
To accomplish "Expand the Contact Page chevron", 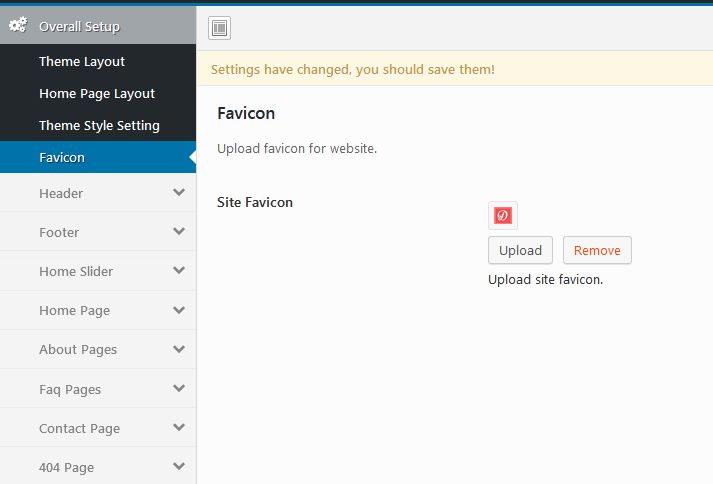I will coord(179,428).
